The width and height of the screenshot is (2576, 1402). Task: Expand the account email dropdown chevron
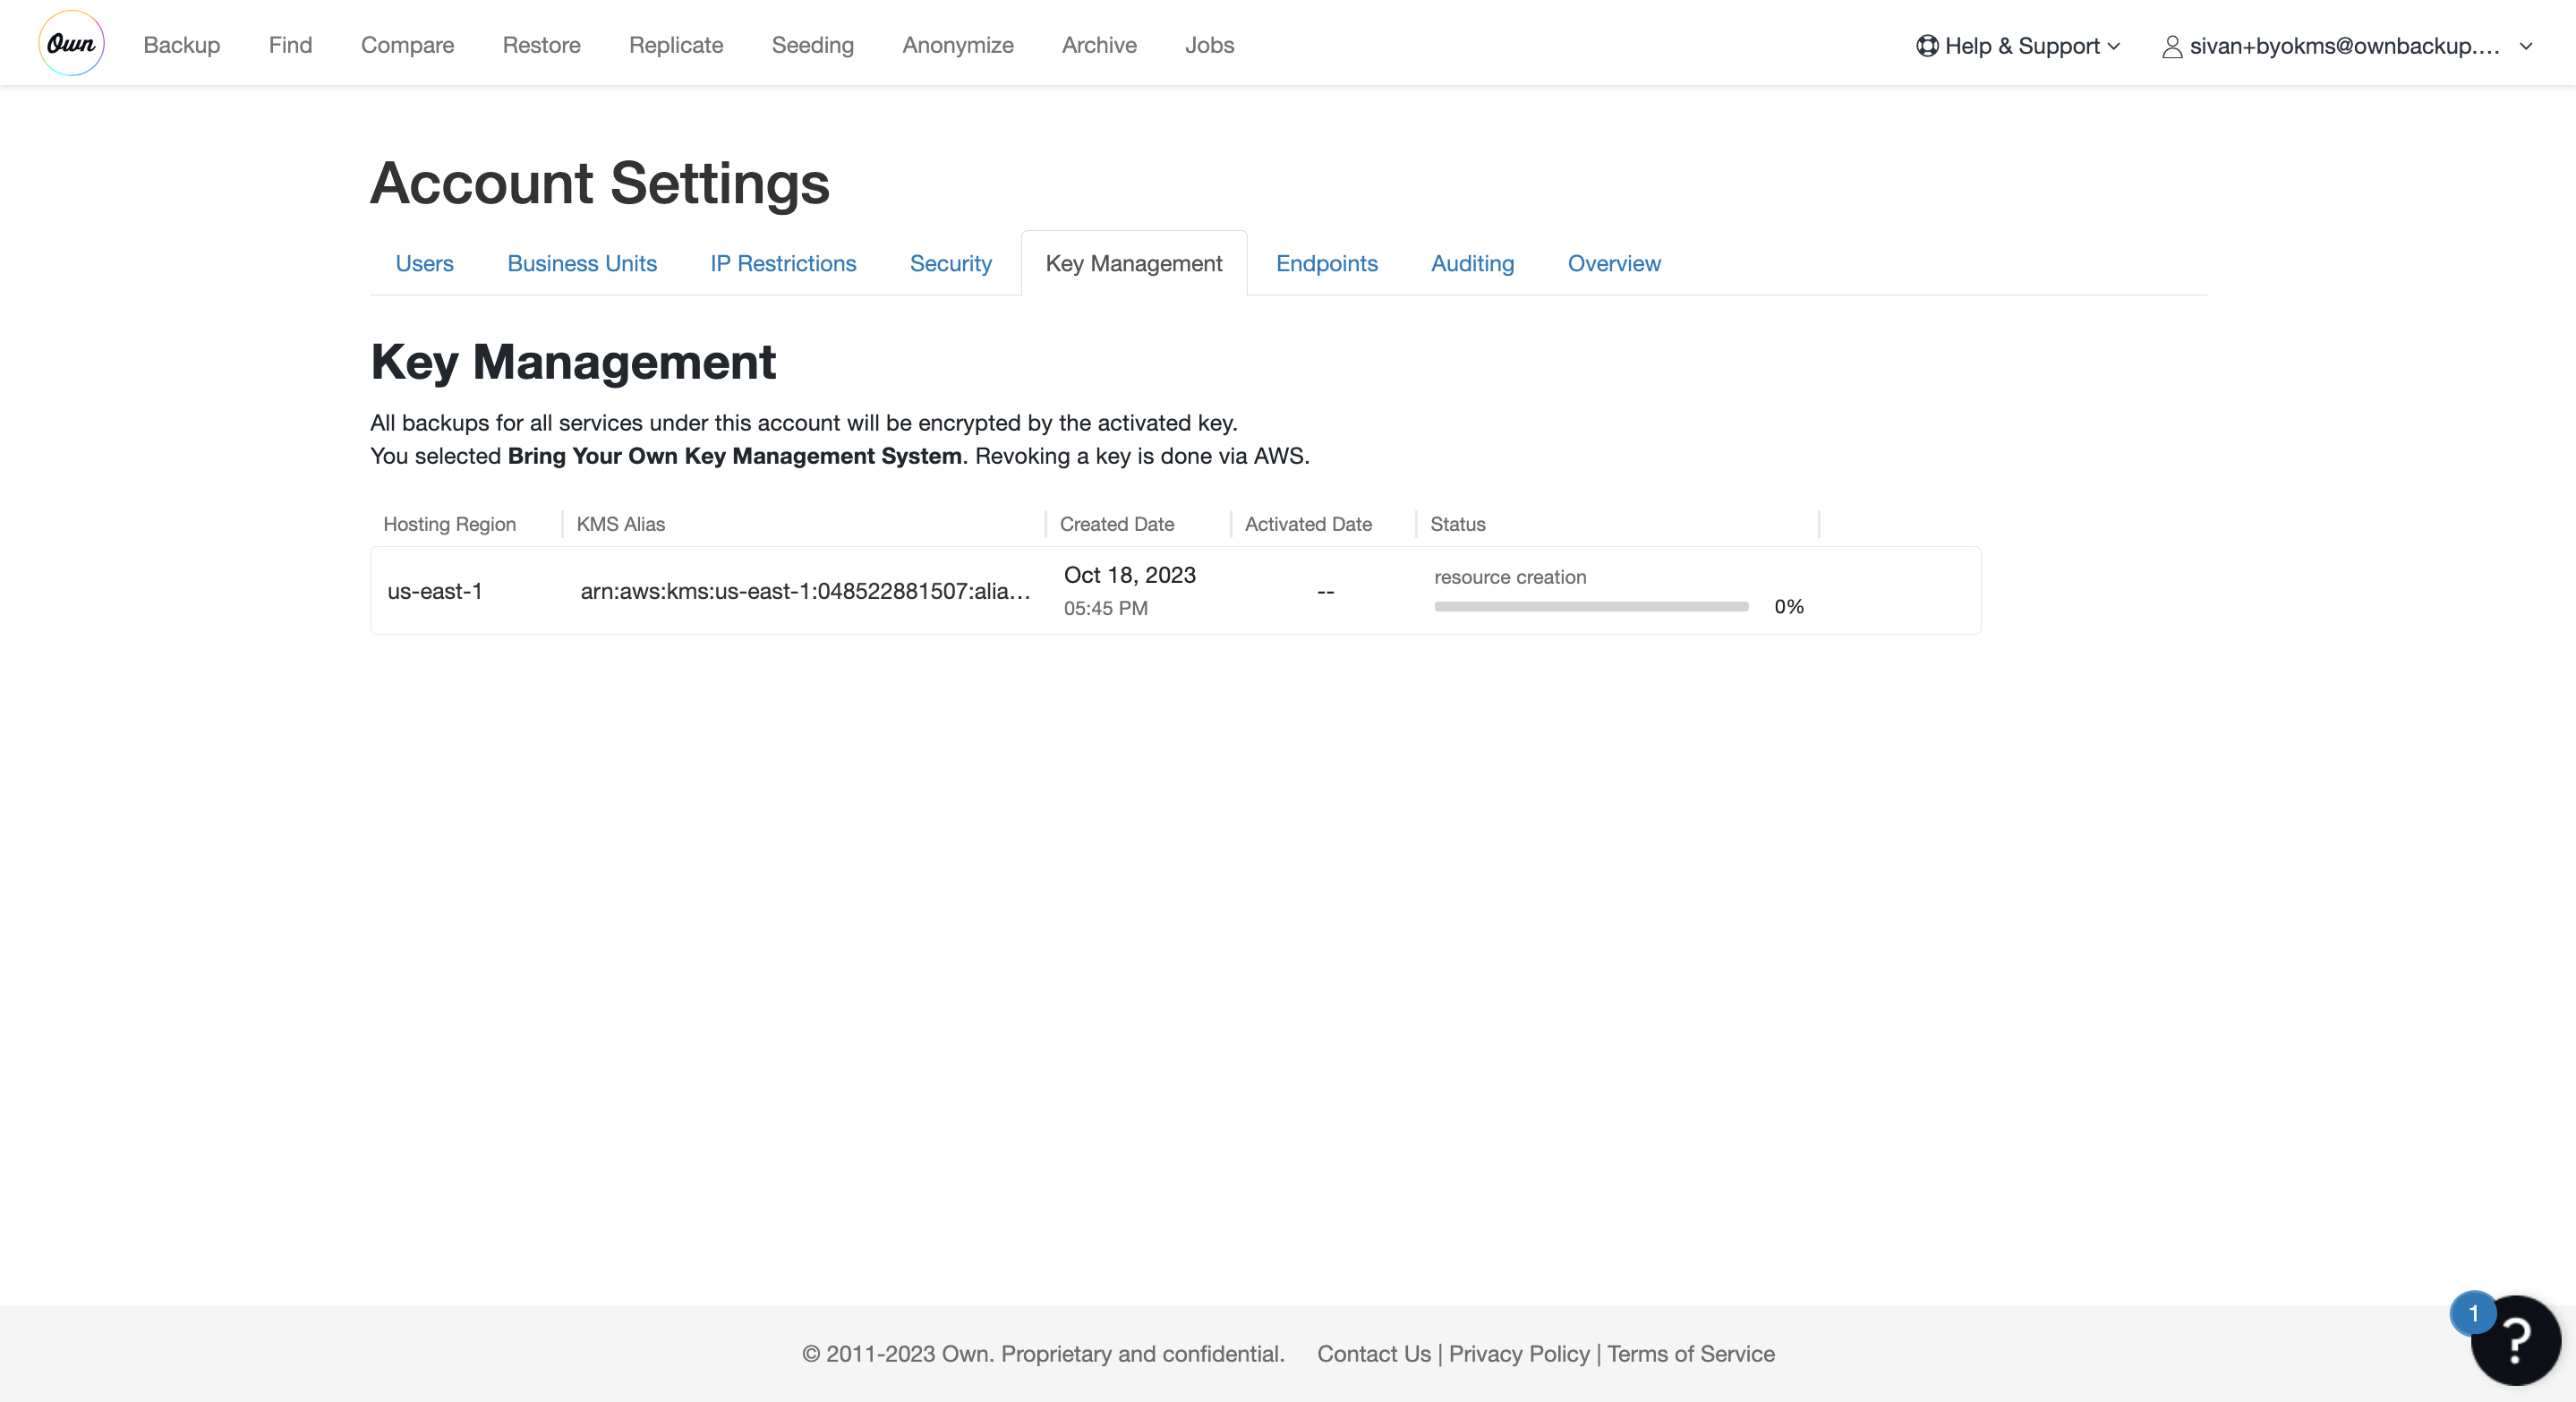[2526, 47]
